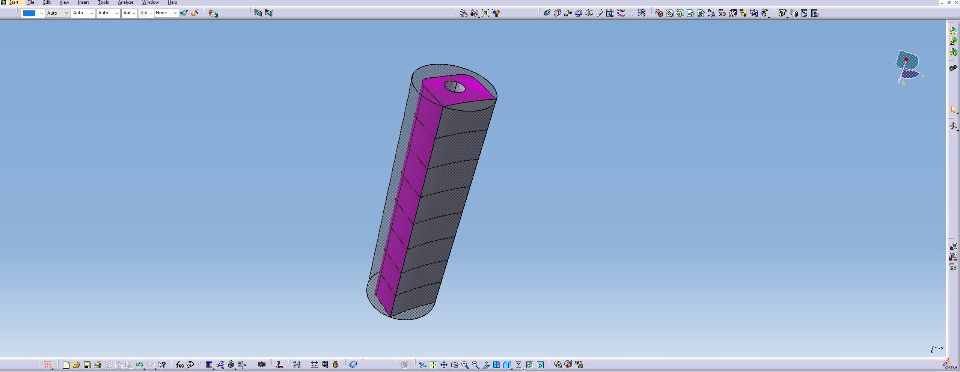Activate the Pan view tool
Viewport: 960px width, 372px height.
click(444, 365)
